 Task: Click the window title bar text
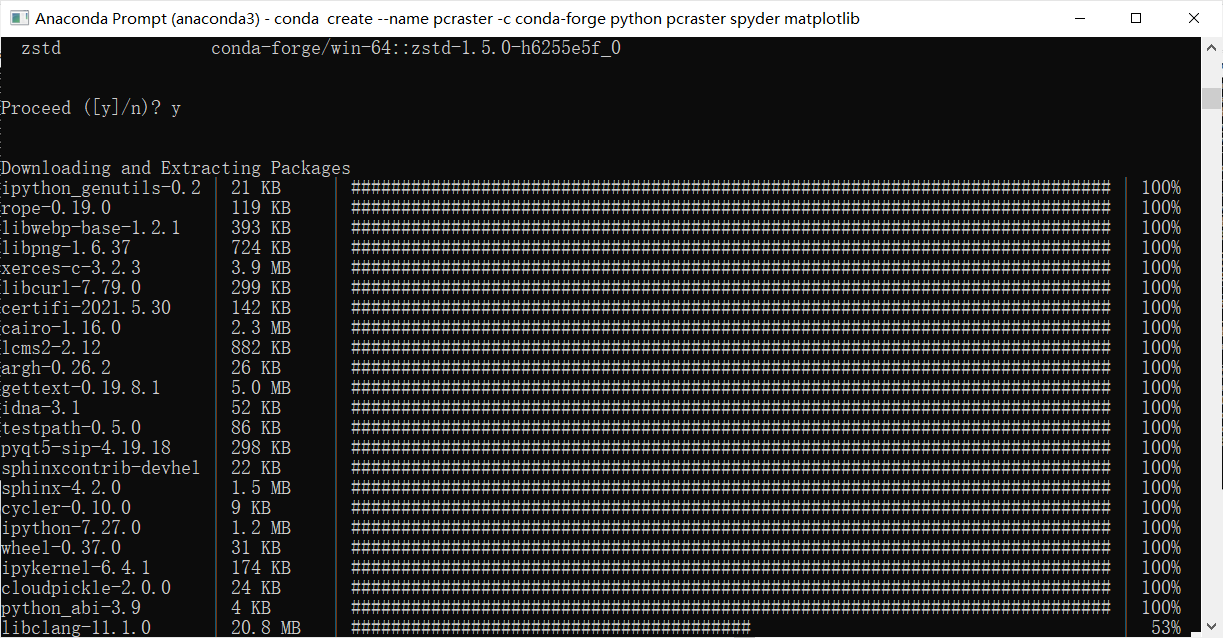pyautogui.click(x=447, y=18)
